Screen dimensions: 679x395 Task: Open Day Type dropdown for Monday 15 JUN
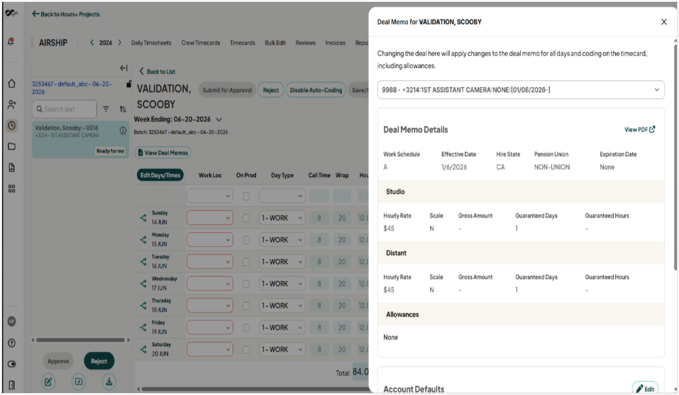(282, 240)
